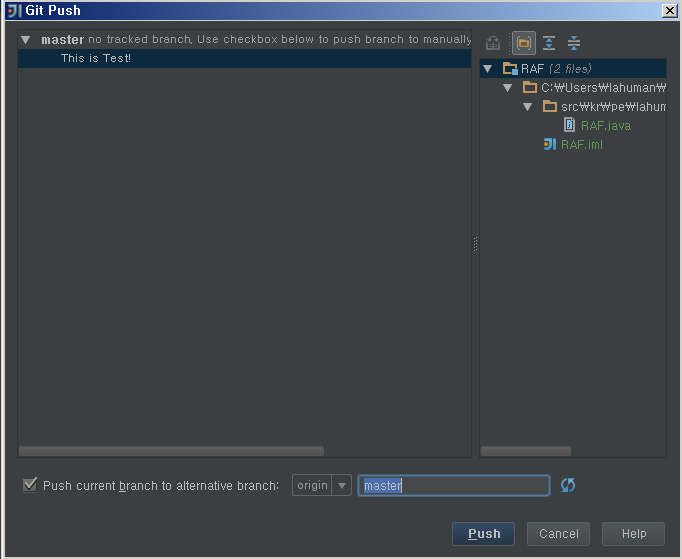Select RAF.iml in the files tree

(x=582, y=144)
